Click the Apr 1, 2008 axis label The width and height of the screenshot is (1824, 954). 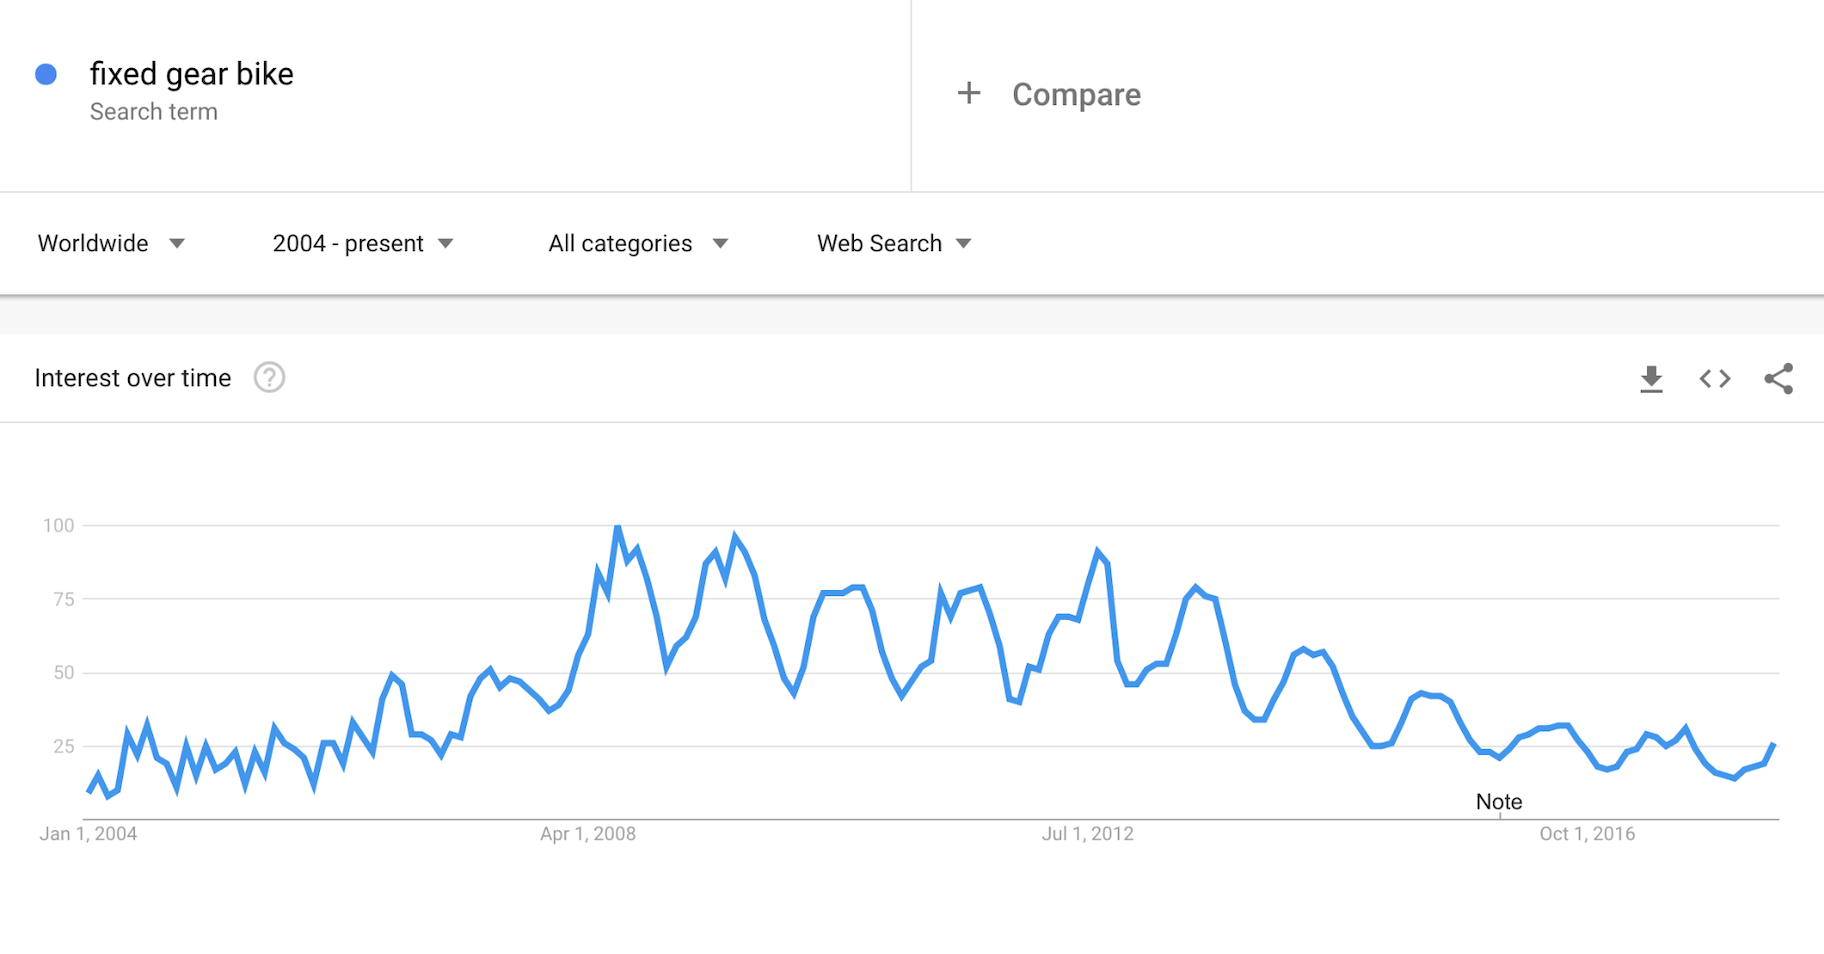coord(588,834)
